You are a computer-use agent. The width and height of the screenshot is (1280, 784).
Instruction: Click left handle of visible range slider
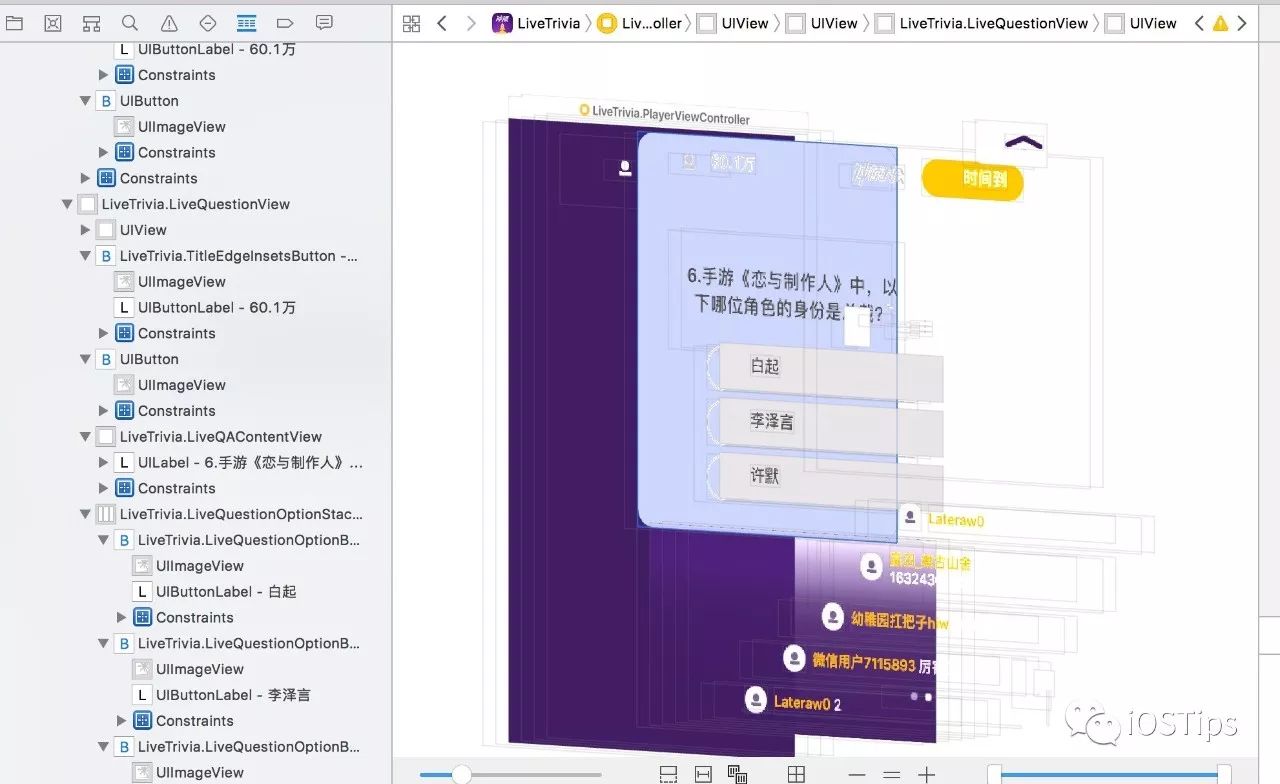[x=994, y=774]
